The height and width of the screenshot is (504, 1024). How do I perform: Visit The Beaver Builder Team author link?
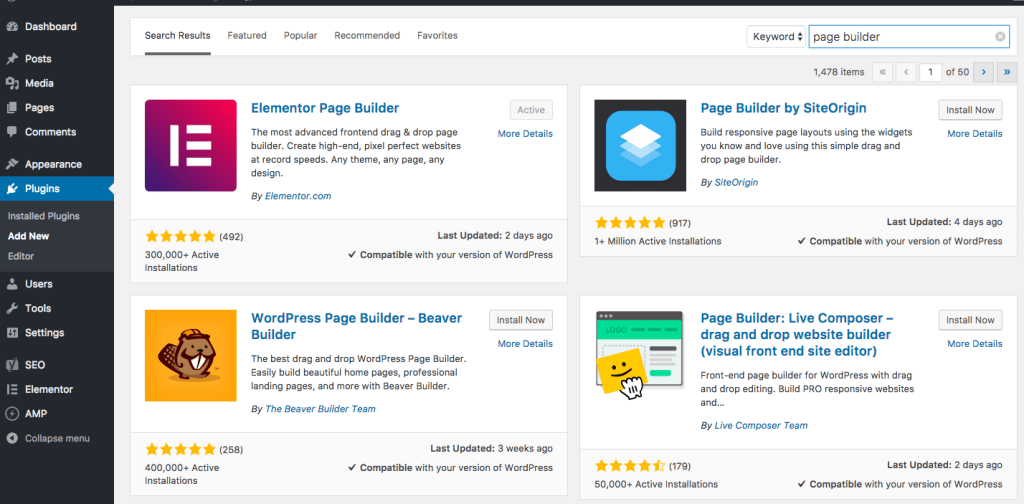(320, 409)
